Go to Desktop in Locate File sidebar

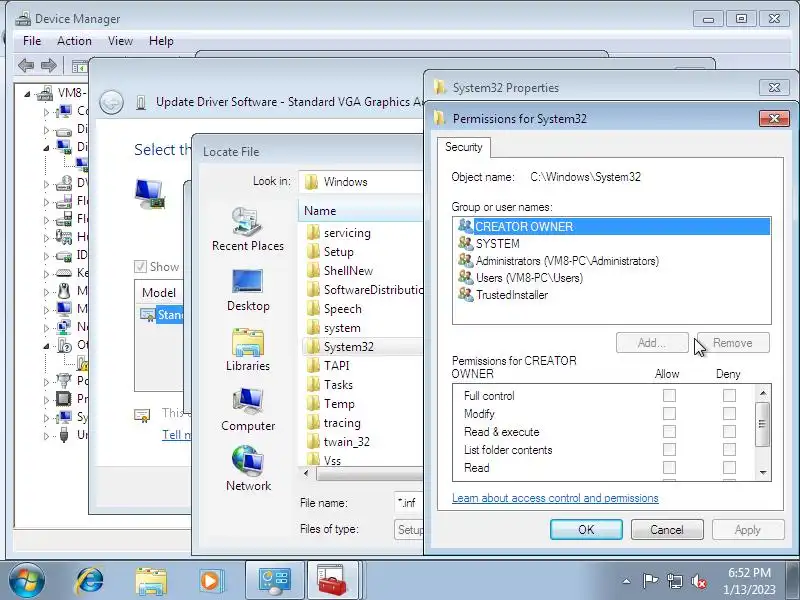[248, 290]
